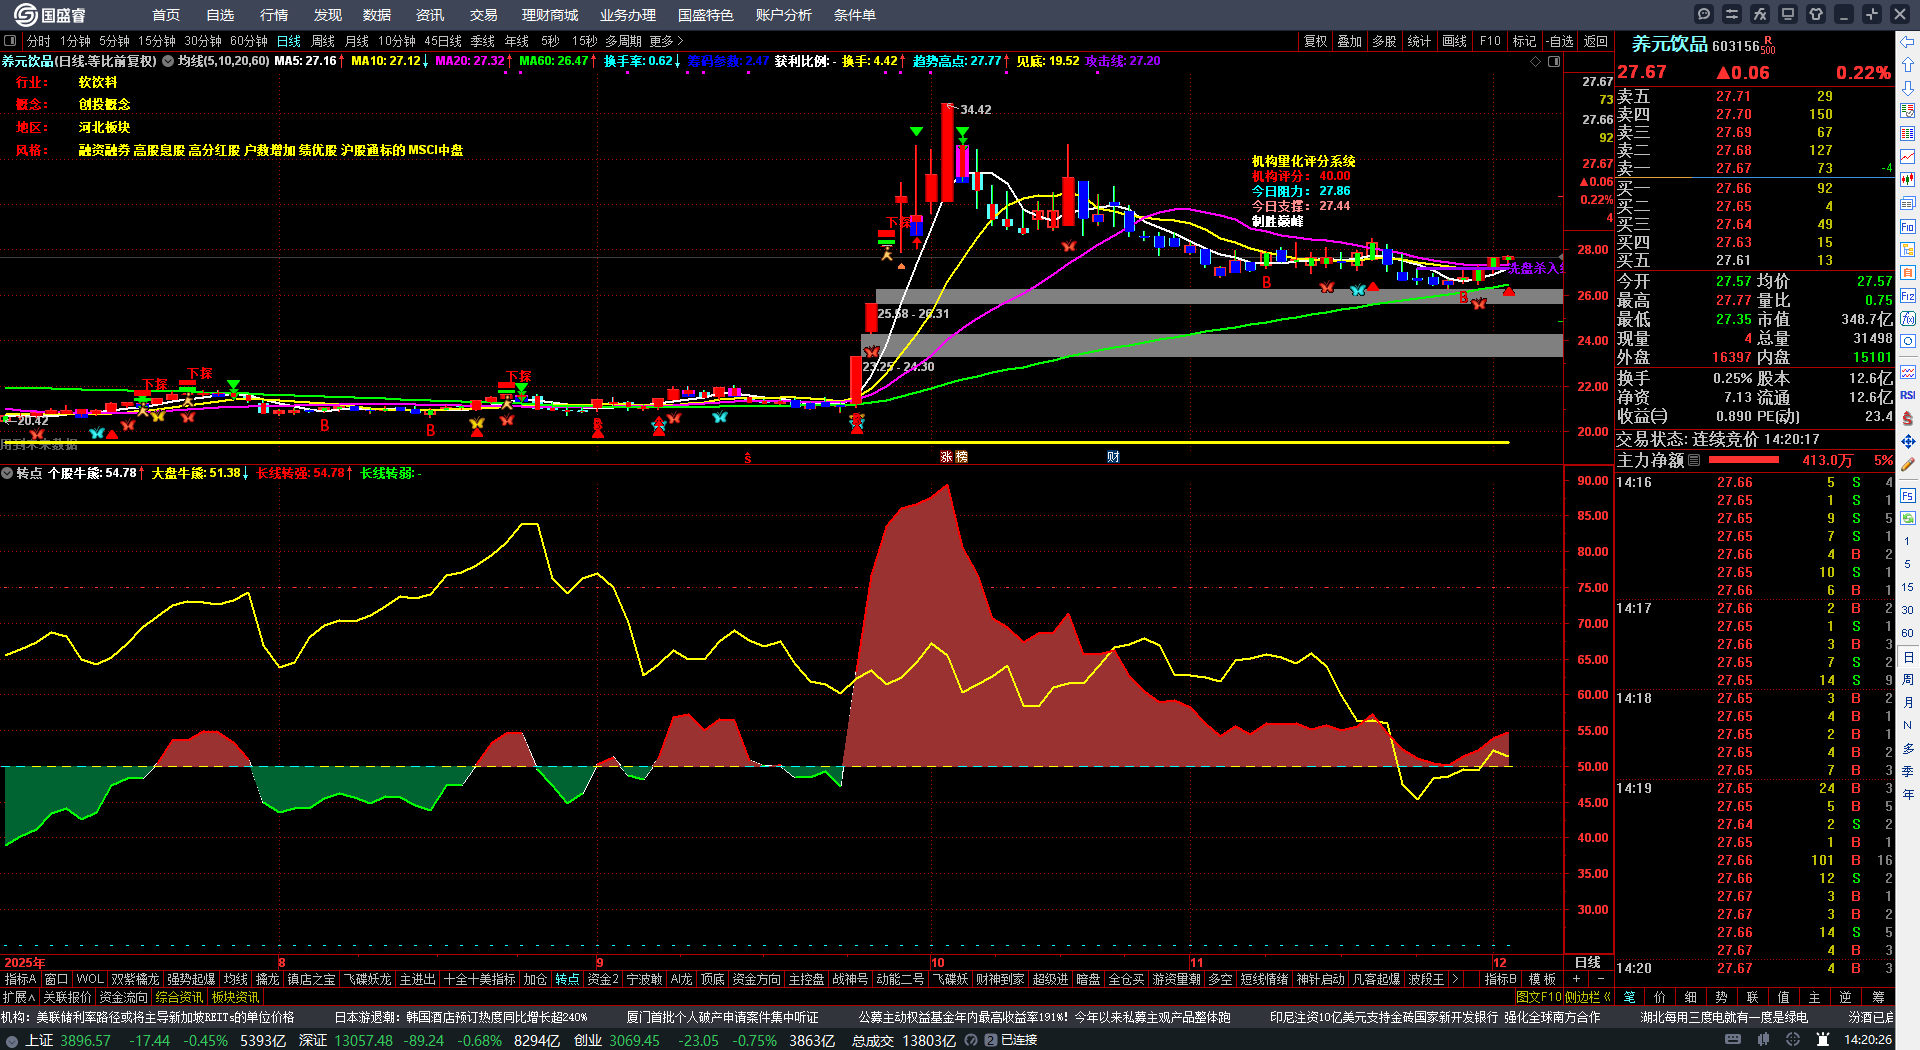The width and height of the screenshot is (1920, 1050).
Task: Open the 统计 statistics dropdown
Action: tap(1419, 41)
